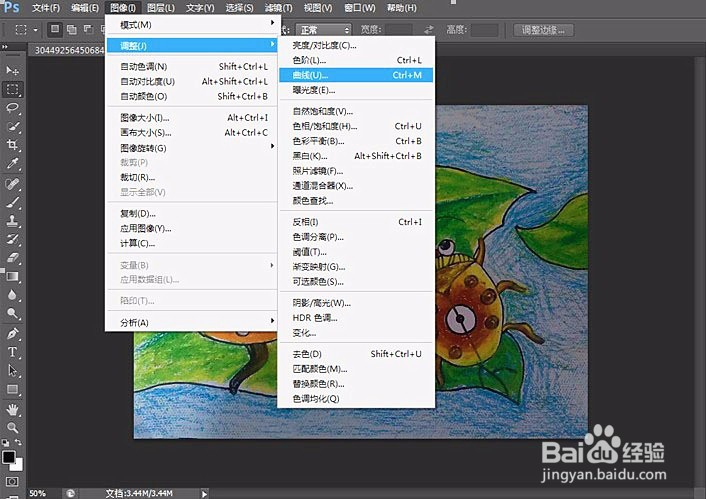Select the Dodge tool
The width and height of the screenshot is (706, 499).
12,313
